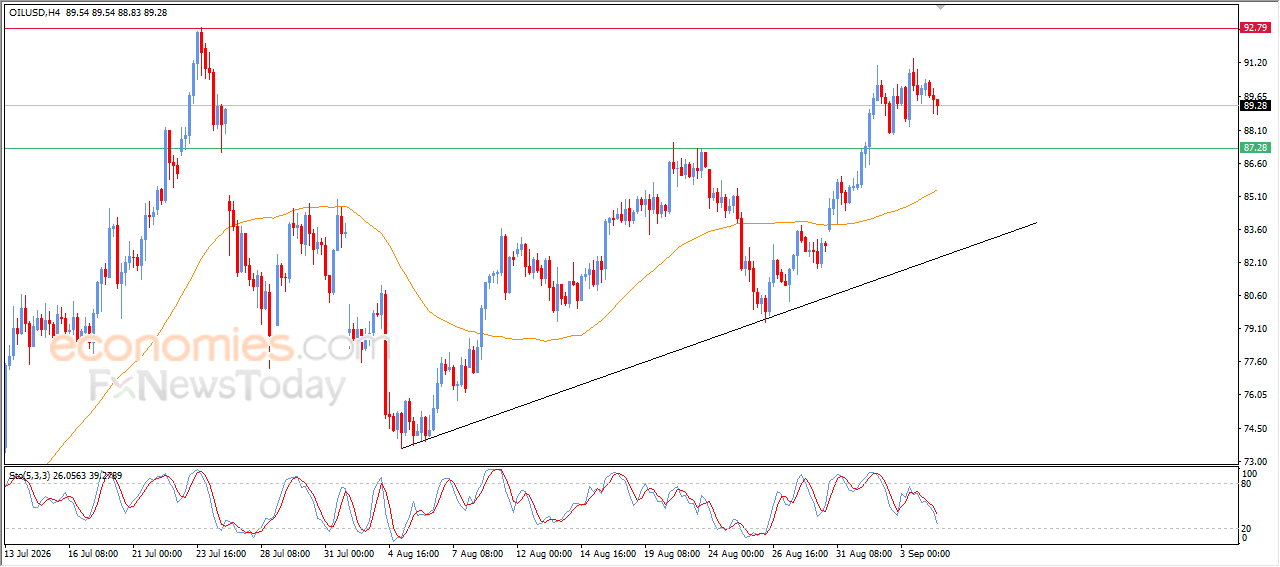Select the red 92.79 price tag
This screenshot has width=1280, height=567.
tap(1255, 28)
